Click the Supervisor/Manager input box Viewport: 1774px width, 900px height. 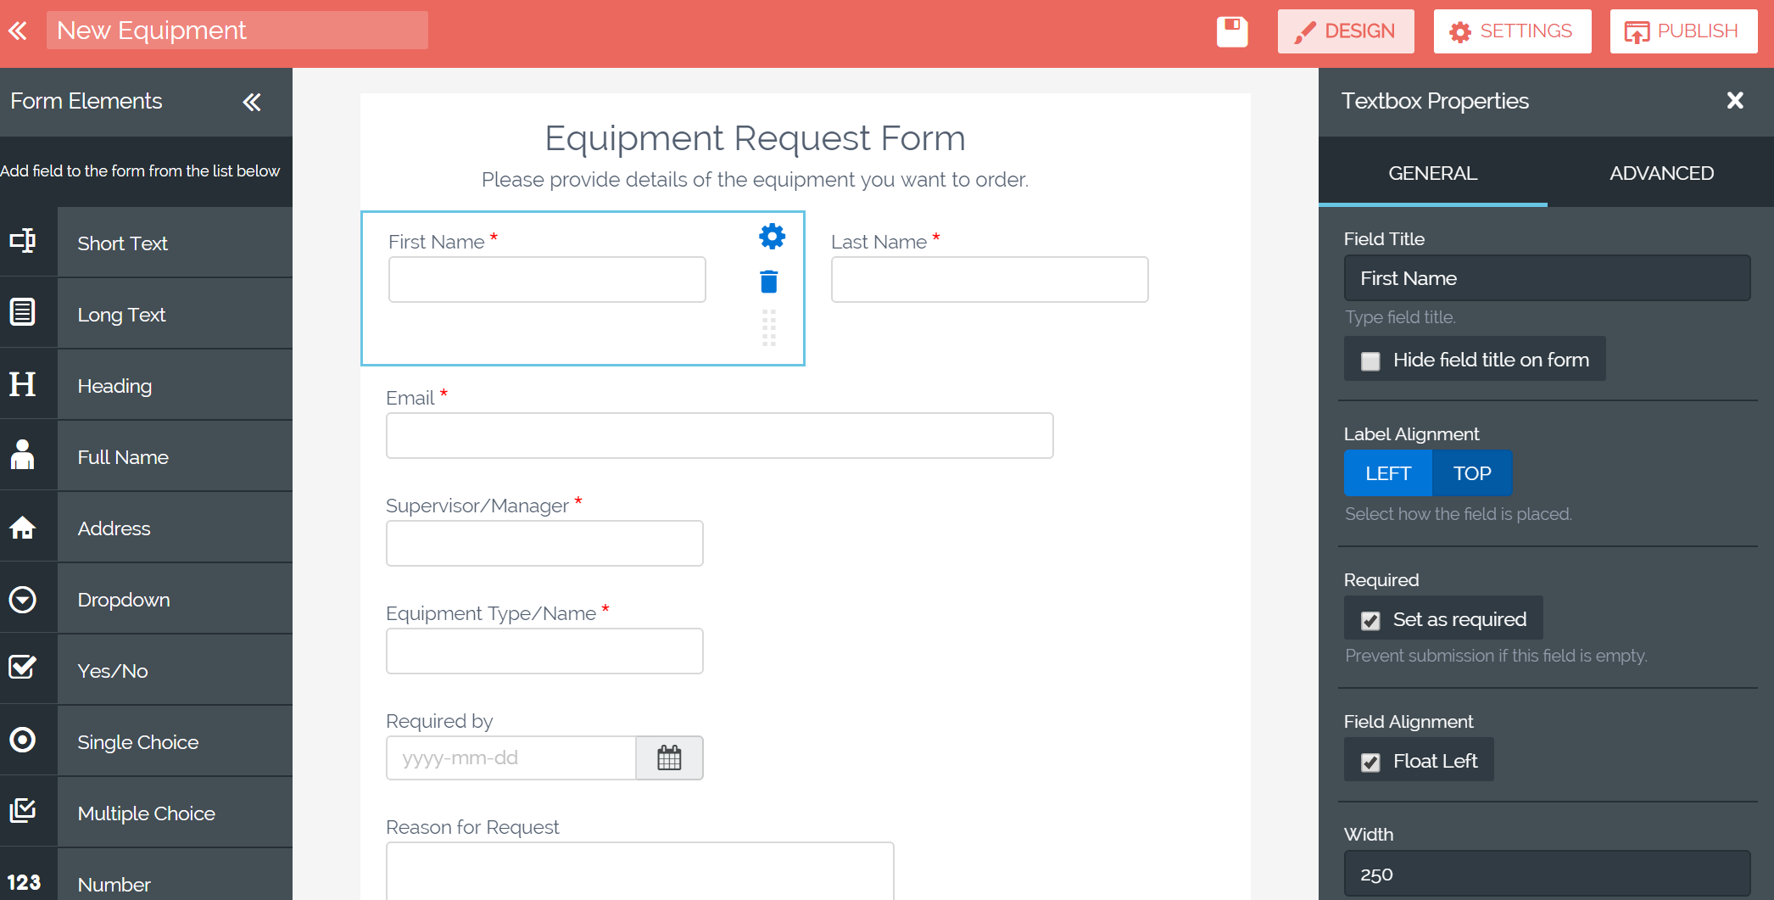coord(544,543)
